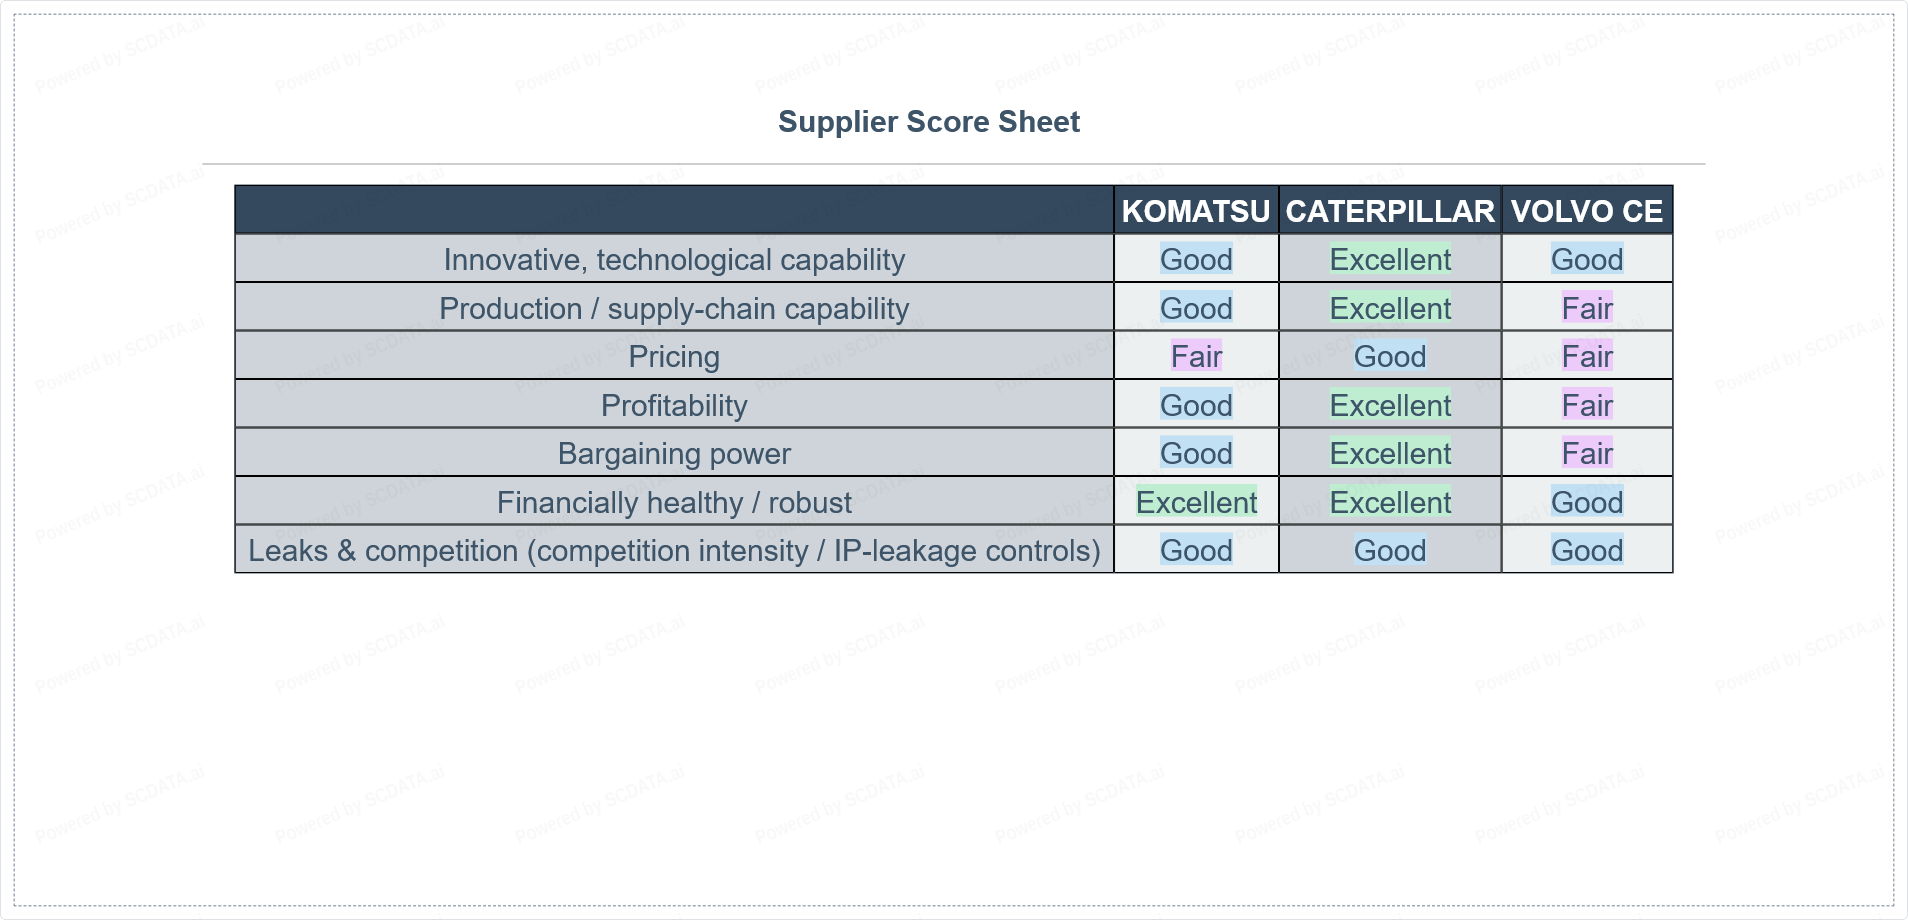Select the KOMATSU column header

[x=1195, y=211]
